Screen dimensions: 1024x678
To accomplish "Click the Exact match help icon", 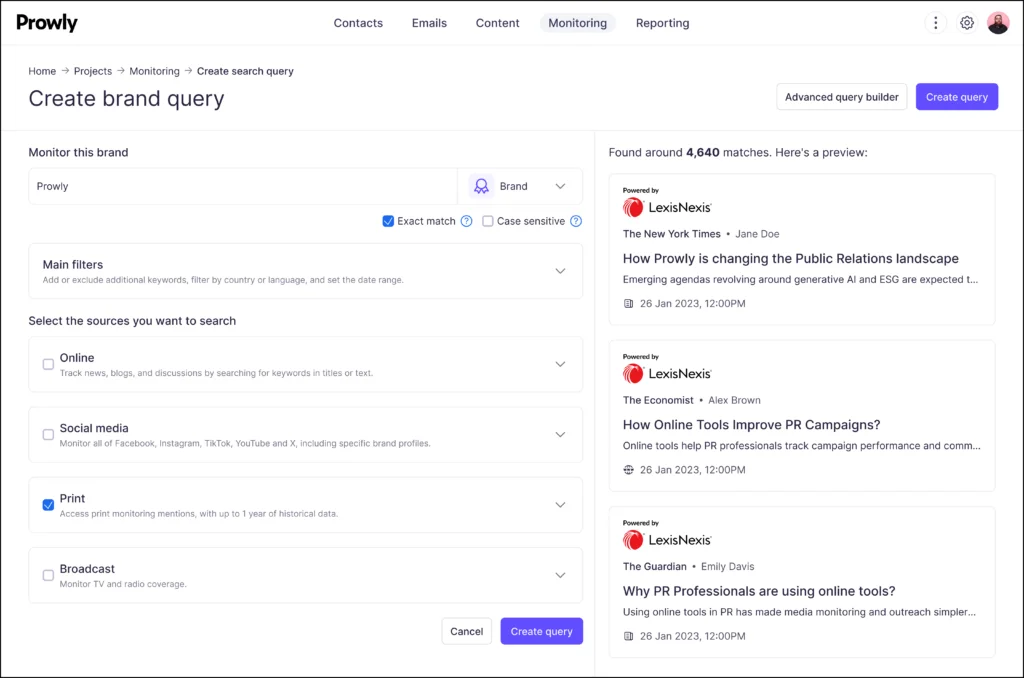I will (466, 221).
